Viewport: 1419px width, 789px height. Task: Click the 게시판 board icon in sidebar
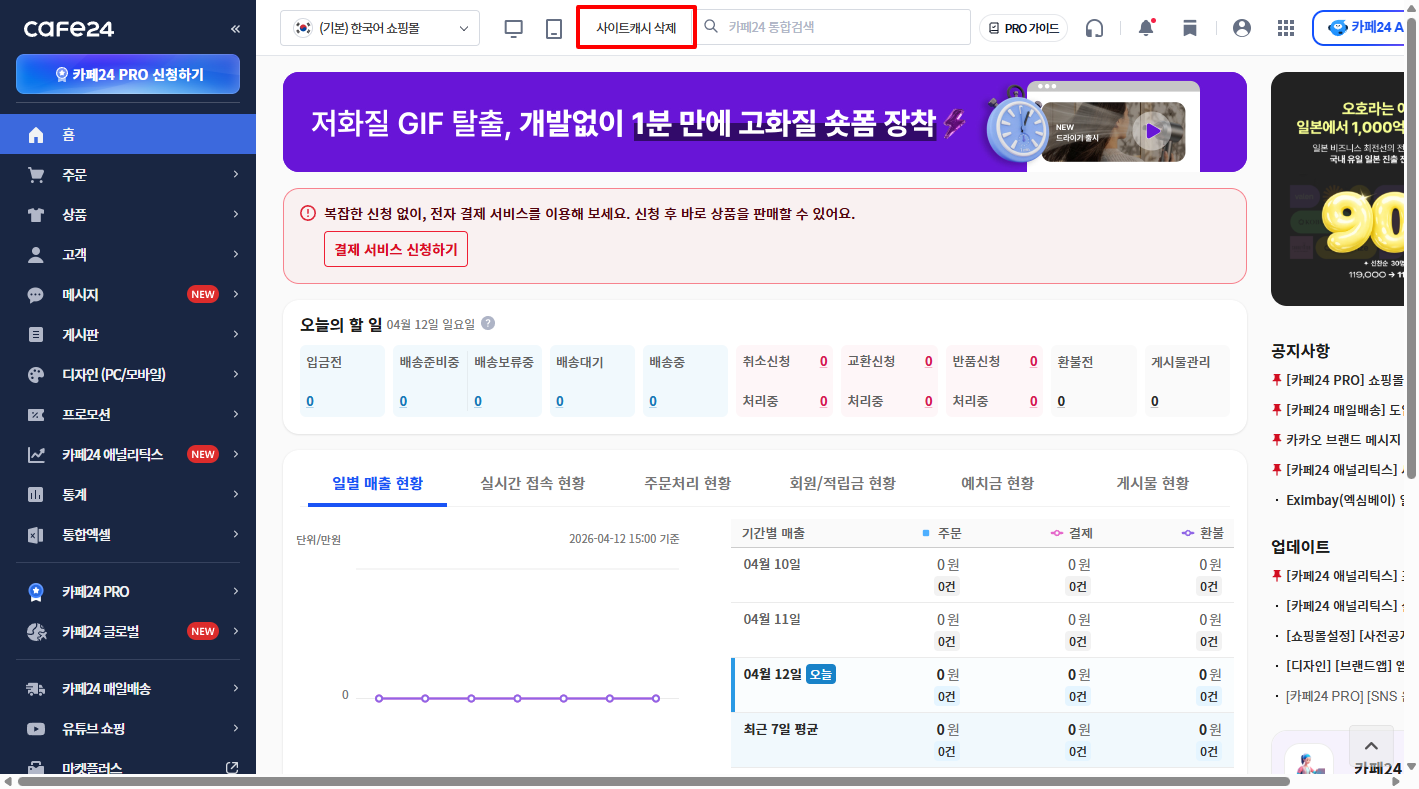pos(36,335)
